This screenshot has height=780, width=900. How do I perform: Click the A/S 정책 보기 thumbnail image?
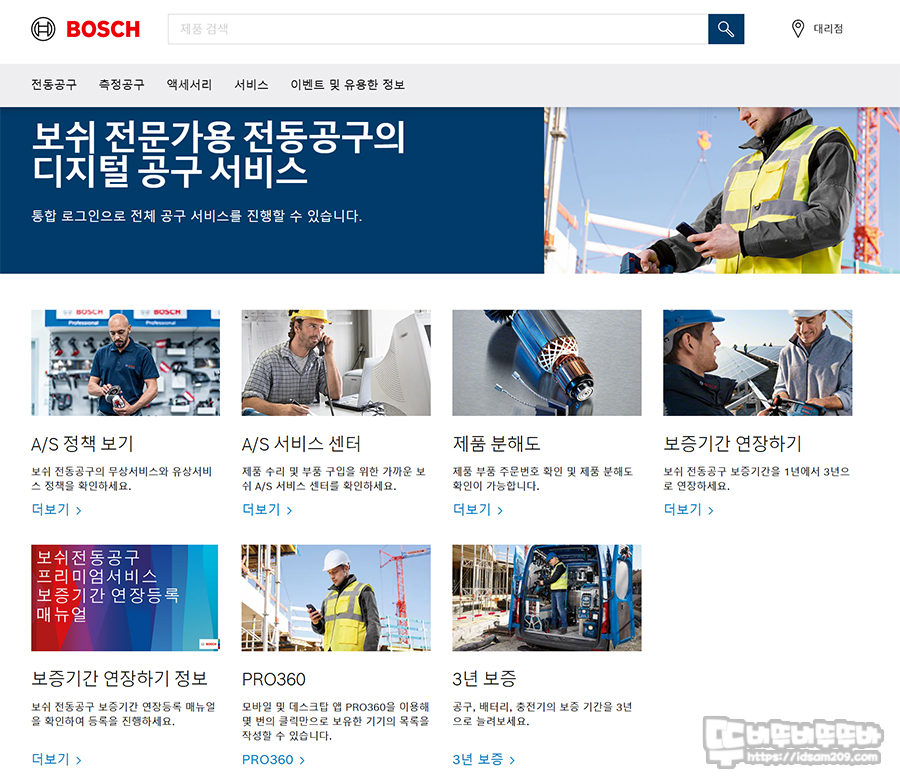point(125,363)
